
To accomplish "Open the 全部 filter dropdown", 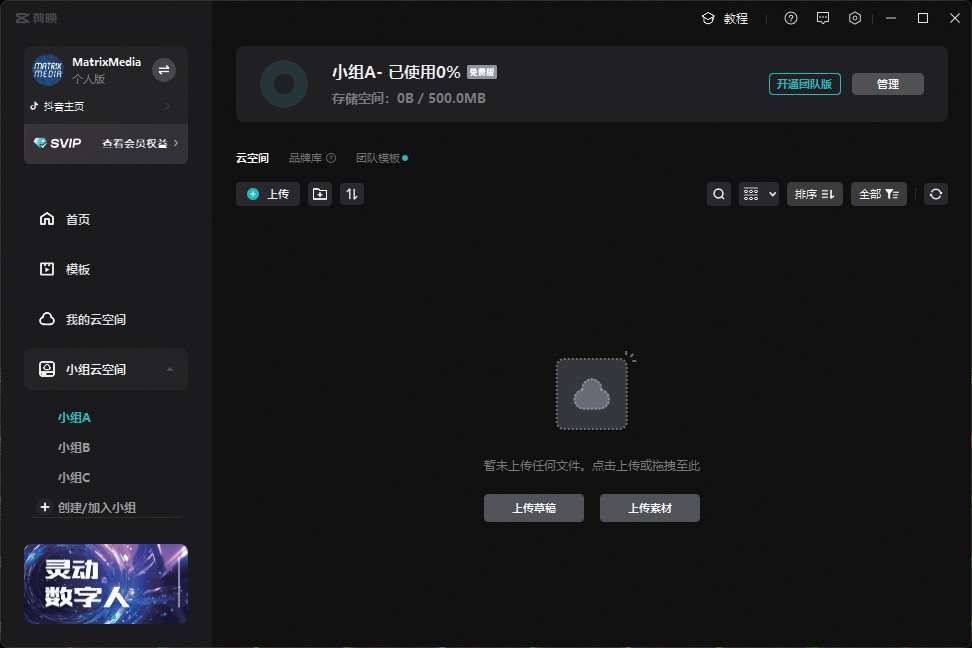I will (879, 194).
